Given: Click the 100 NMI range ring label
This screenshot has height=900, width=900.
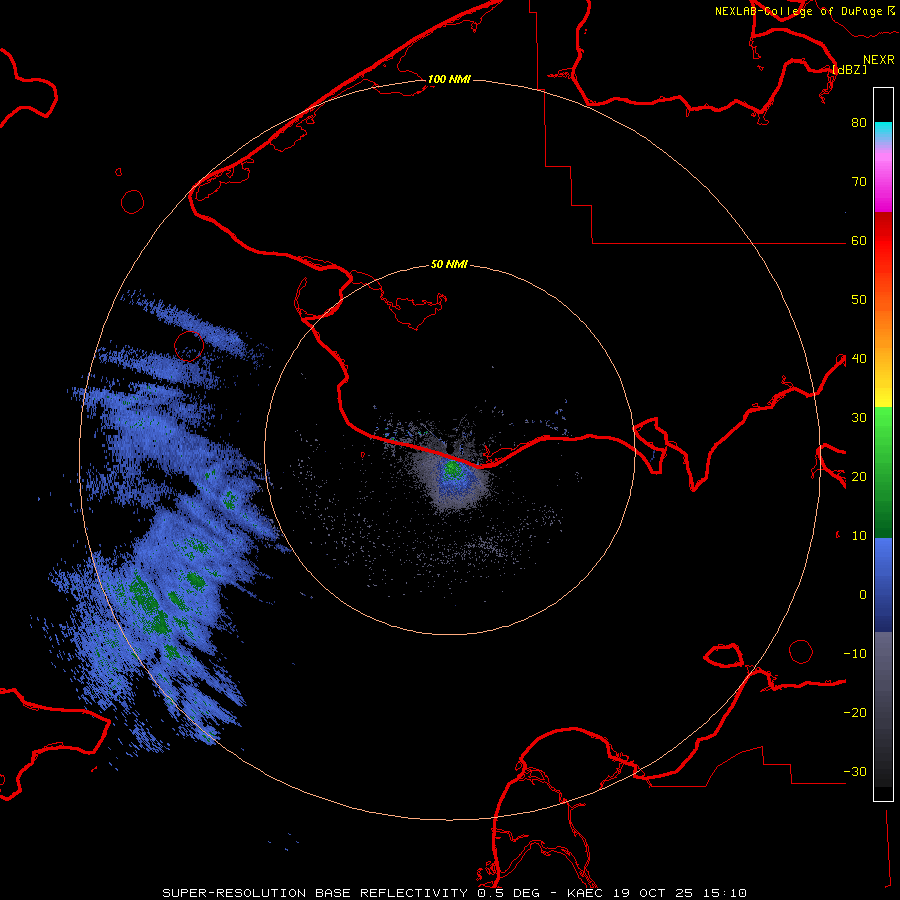Looking at the screenshot, I should click(449, 79).
